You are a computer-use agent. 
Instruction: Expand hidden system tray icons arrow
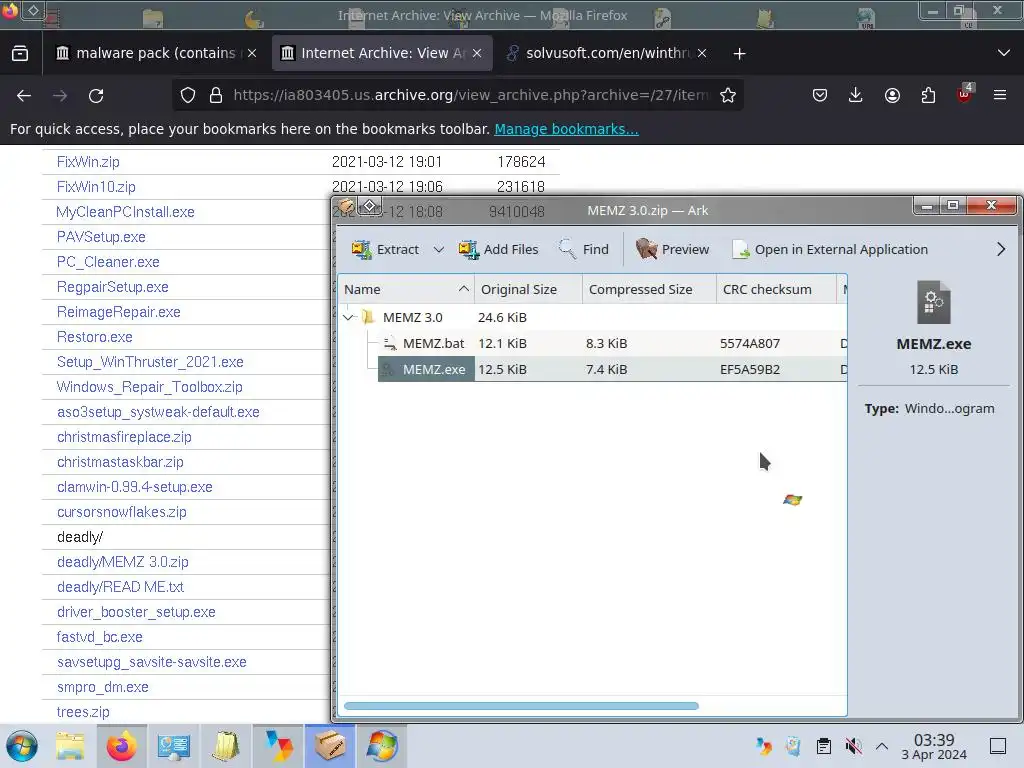click(882, 746)
